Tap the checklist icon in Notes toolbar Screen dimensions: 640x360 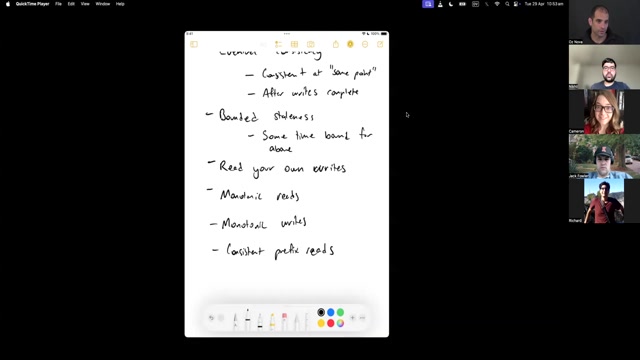coord(278,44)
